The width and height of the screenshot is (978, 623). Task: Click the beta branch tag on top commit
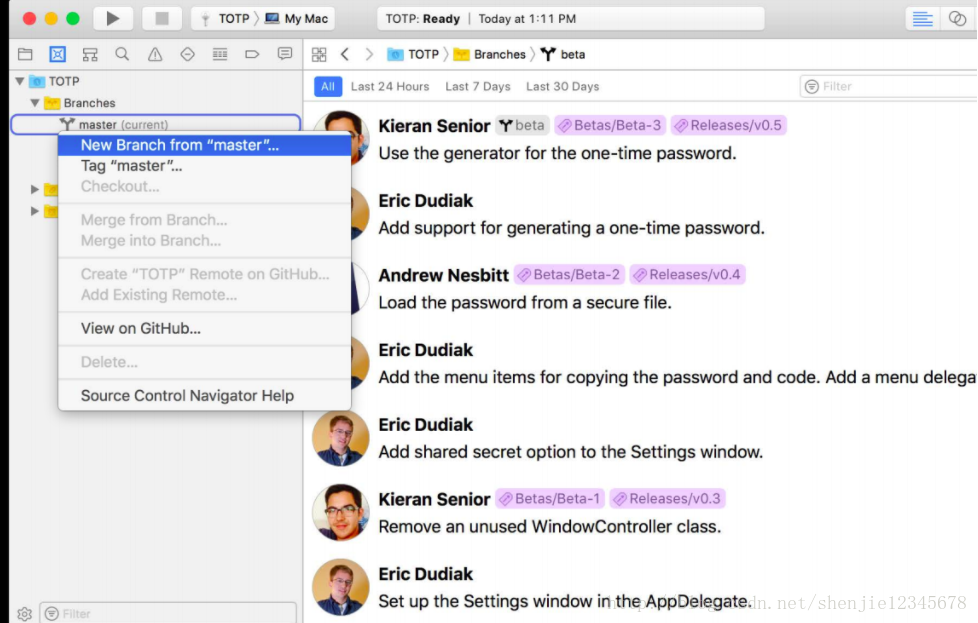(523, 125)
